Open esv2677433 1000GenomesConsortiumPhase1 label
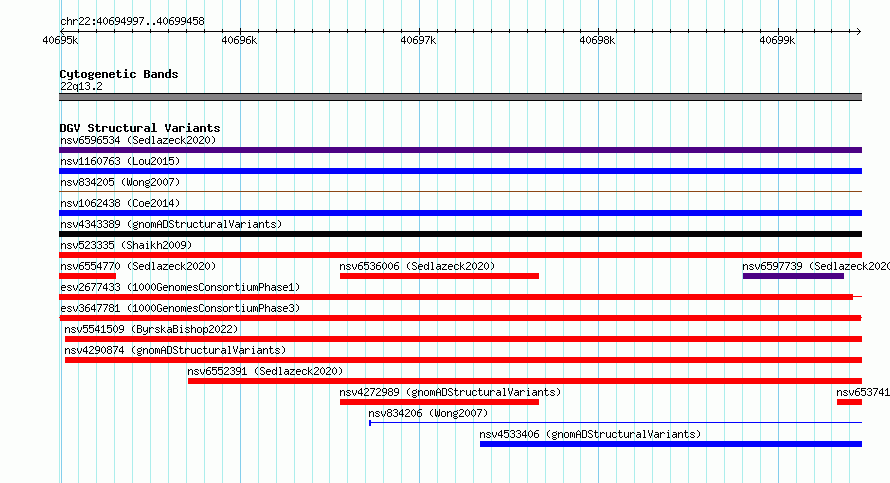The image size is (890, 483). coord(180,287)
